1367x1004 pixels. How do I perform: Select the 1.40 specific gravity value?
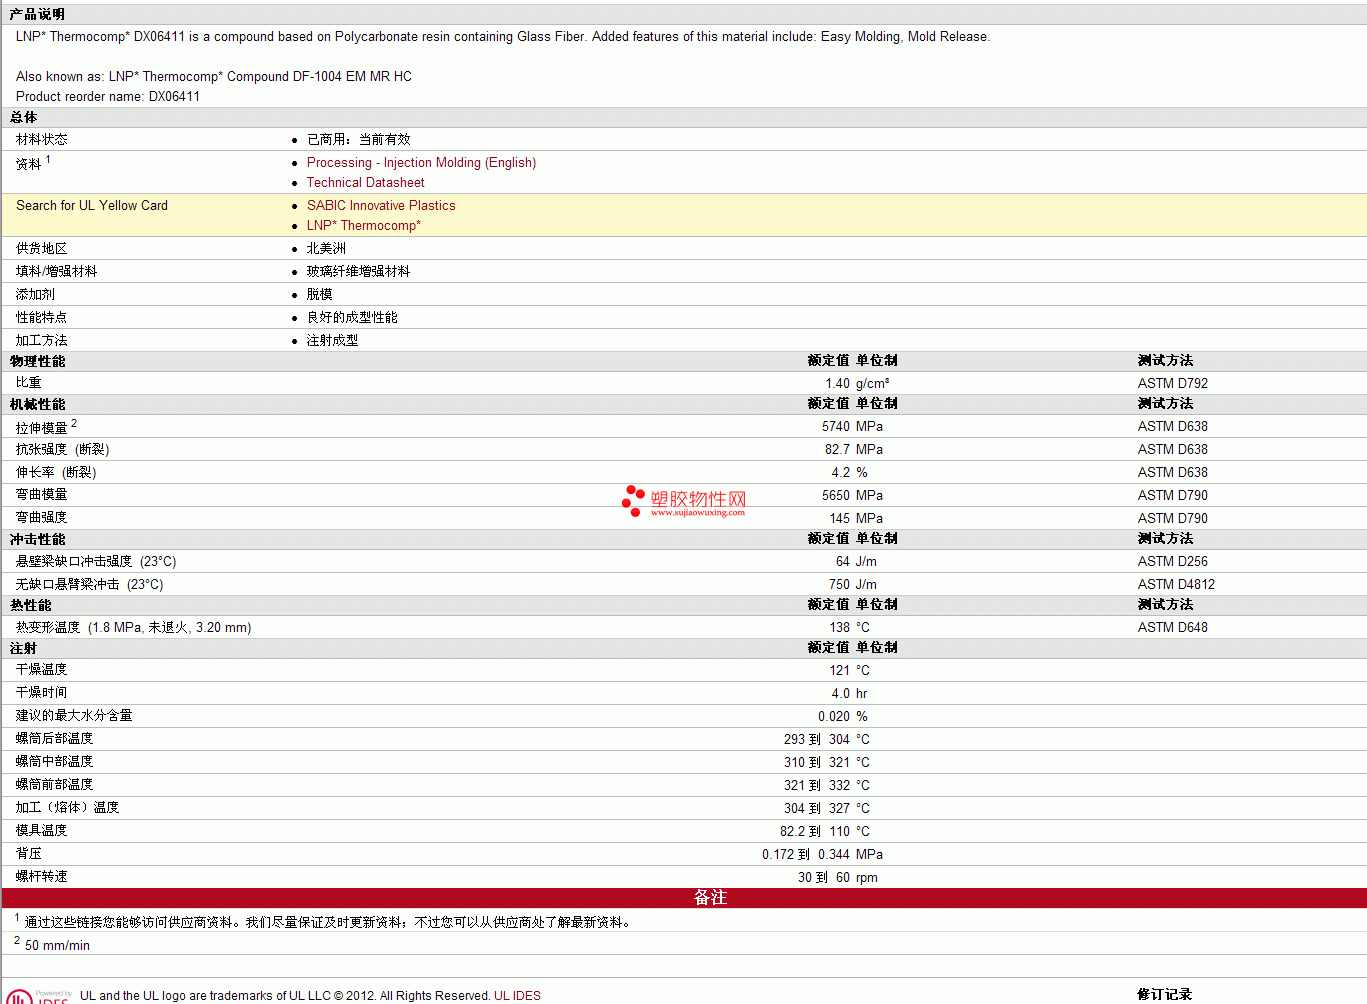837,384
